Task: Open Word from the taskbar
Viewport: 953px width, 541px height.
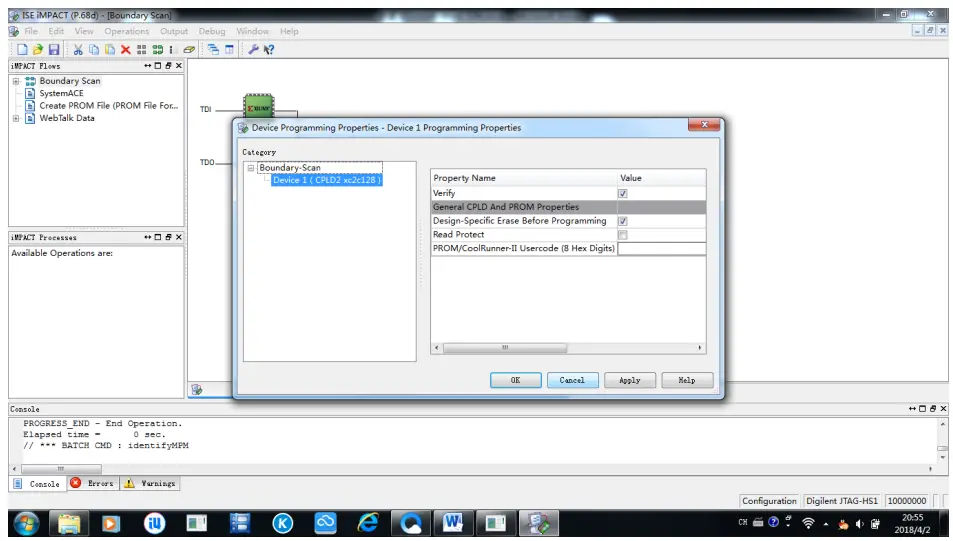Action: coord(453,523)
